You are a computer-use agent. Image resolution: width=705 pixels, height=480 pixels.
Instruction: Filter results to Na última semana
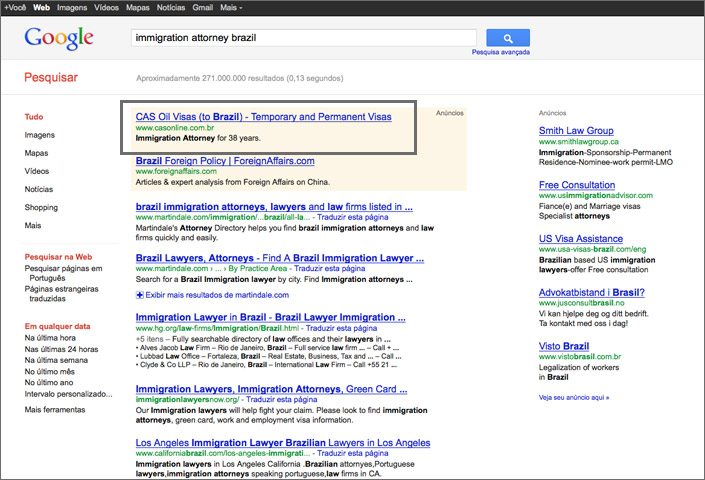(56, 360)
